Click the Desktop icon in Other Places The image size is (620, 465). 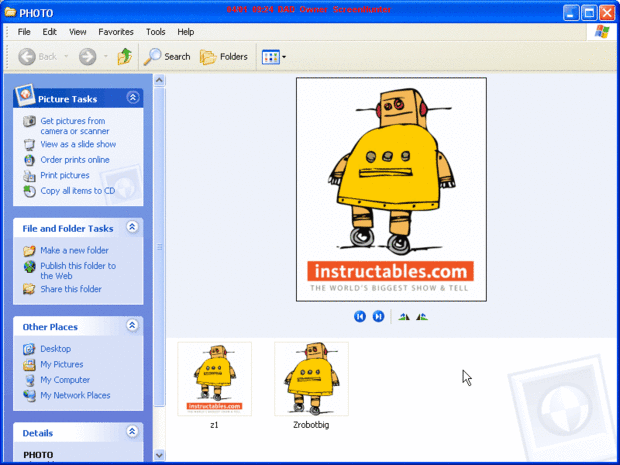pyautogui.click(x=29, y=349)
